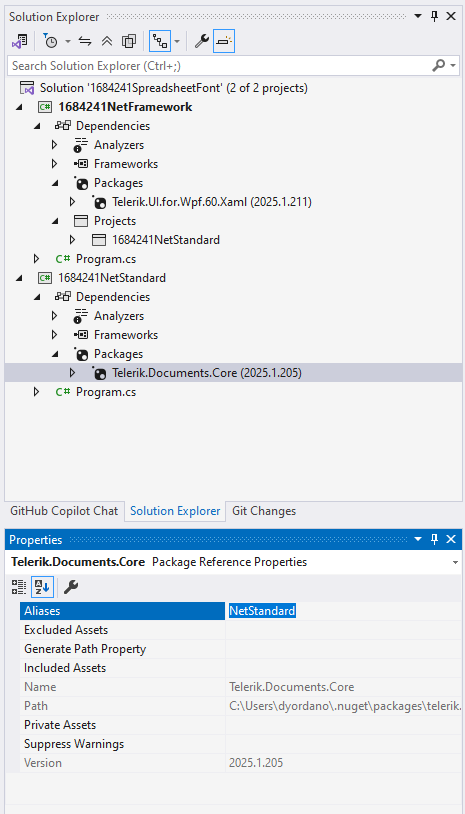Select the Program.cs file under 1684241NetStandard
This screenshot has width=465, height=814.
(106, 392)
